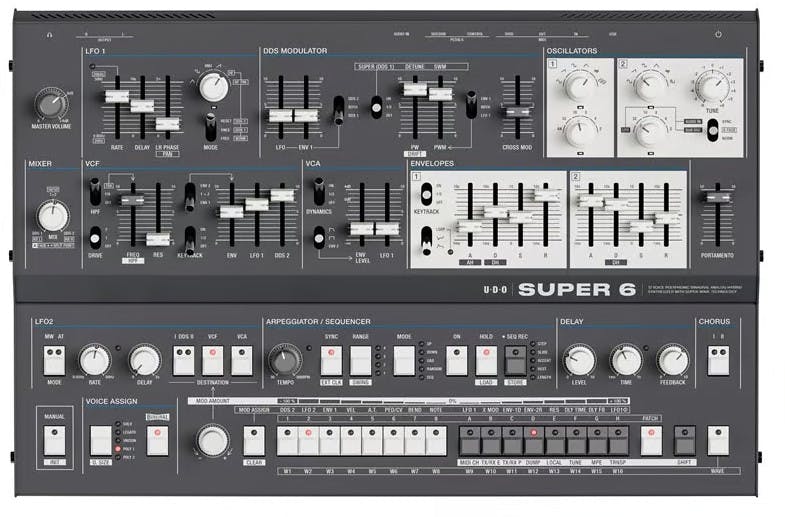Turn the arpeggiator Tempo knob

click(x=285, y=360)
